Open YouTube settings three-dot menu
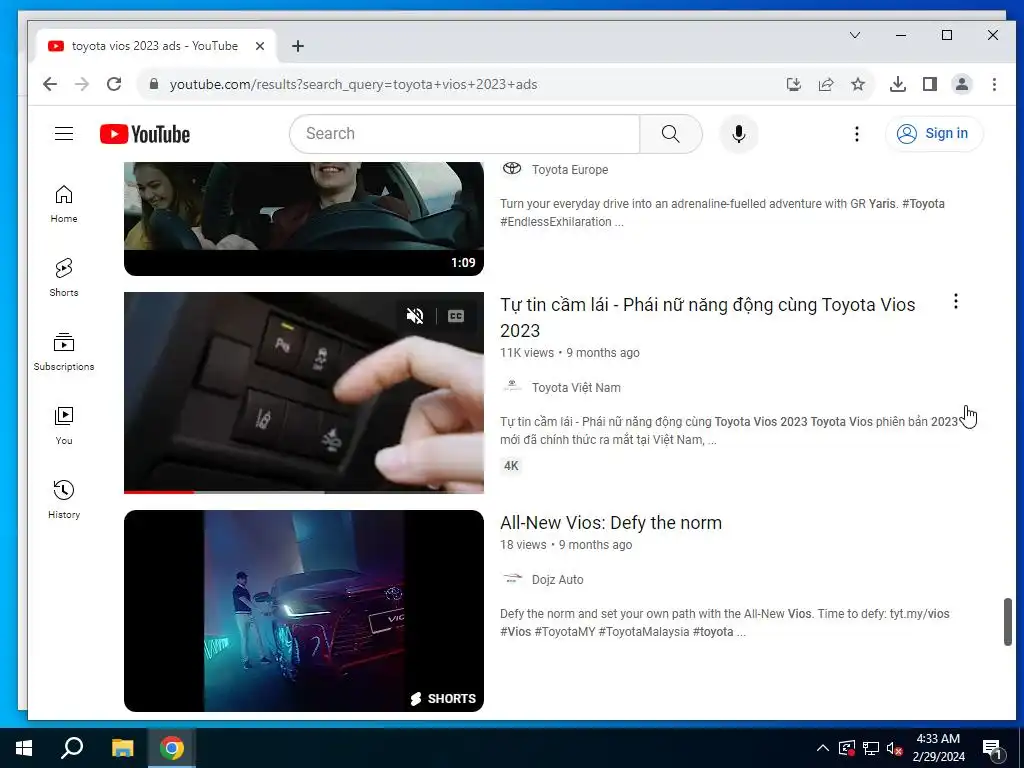This screenshot has height=768, width=1024. point(857,134)
